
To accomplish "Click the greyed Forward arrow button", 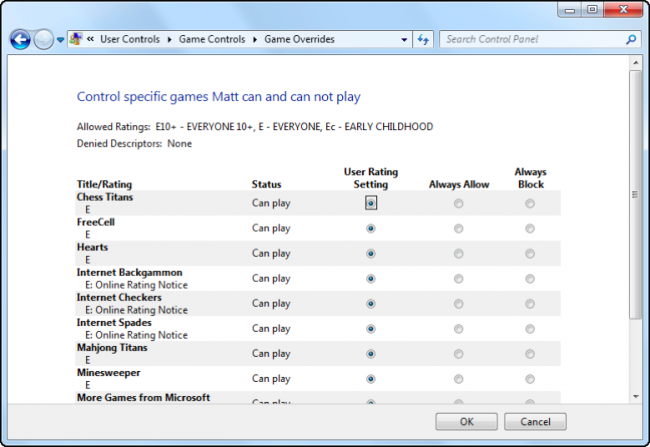I will [44, 40].
